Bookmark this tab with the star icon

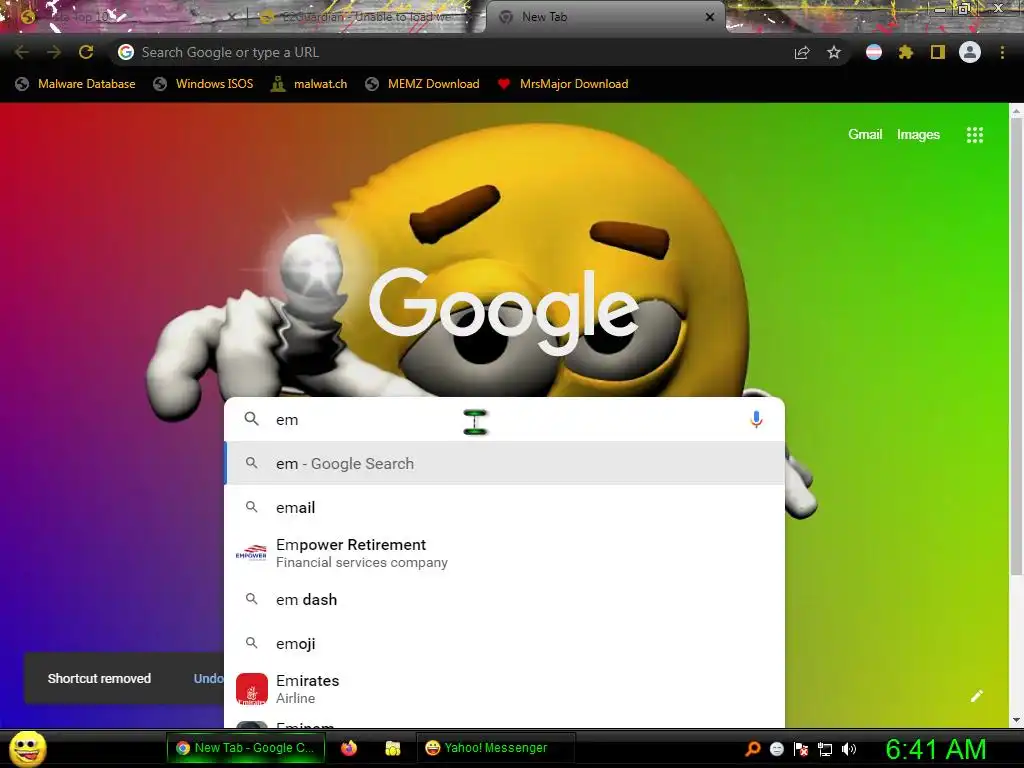coord(834,52)
